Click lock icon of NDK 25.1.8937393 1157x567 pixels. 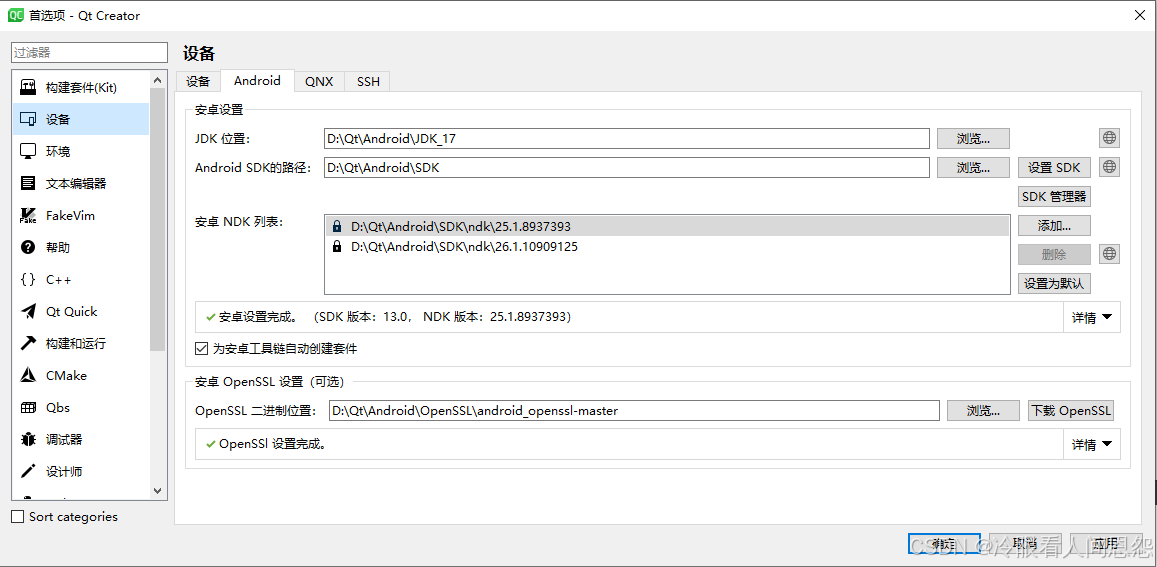pyautogui.click(x=336, y=227)
